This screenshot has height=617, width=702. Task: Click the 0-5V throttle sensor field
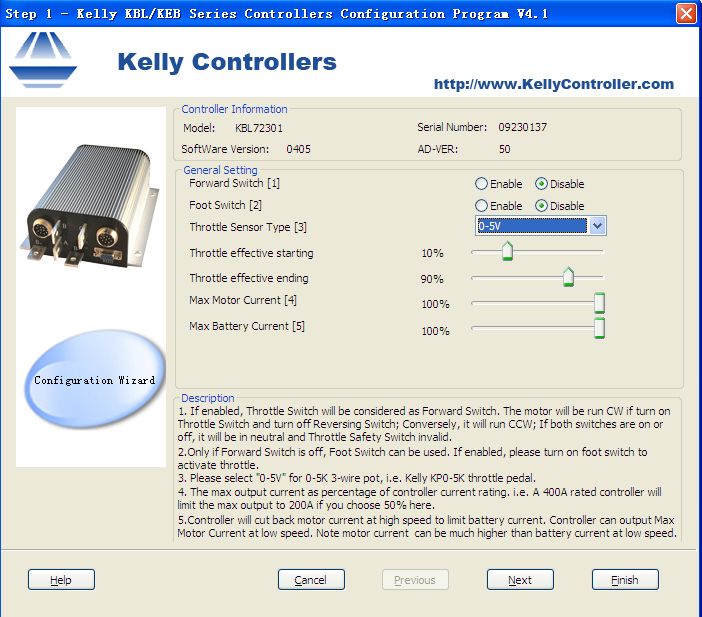click(x=531, y=226)
